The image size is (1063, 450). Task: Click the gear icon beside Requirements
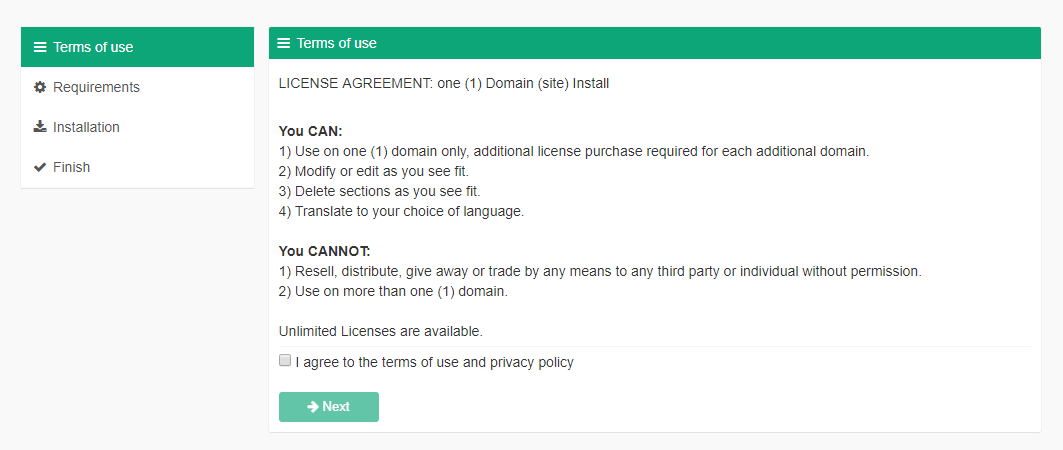tap(40, 87)
